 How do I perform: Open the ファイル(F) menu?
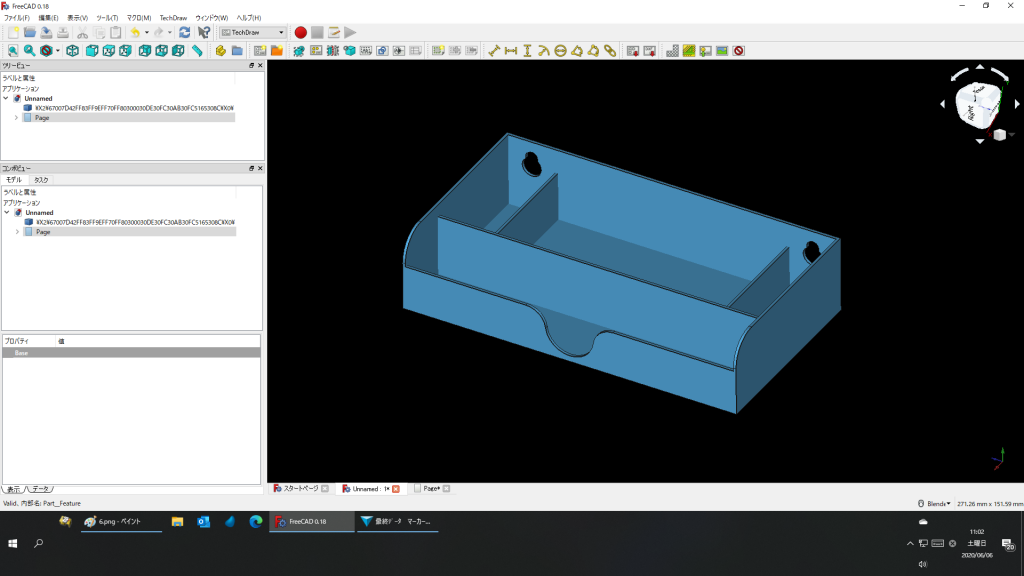pos(17,18)
